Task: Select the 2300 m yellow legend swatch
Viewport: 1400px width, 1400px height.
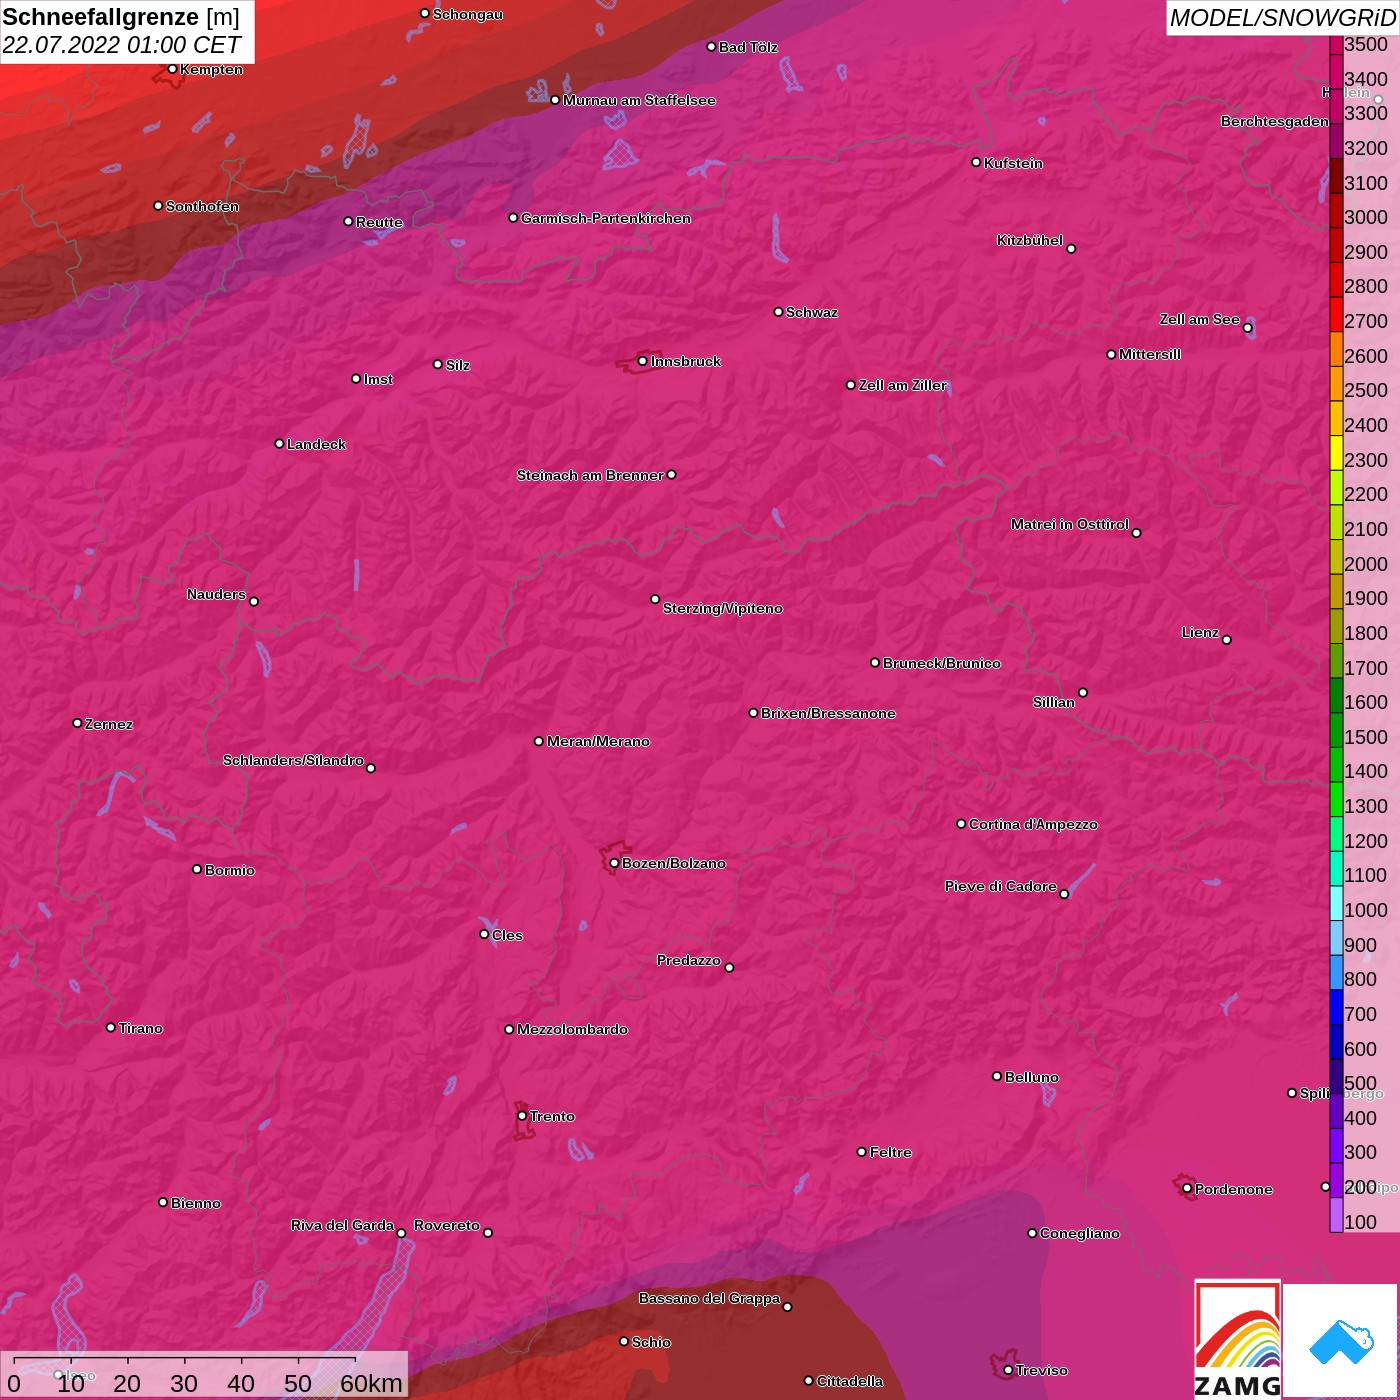Action: [x=1336, y=452]
